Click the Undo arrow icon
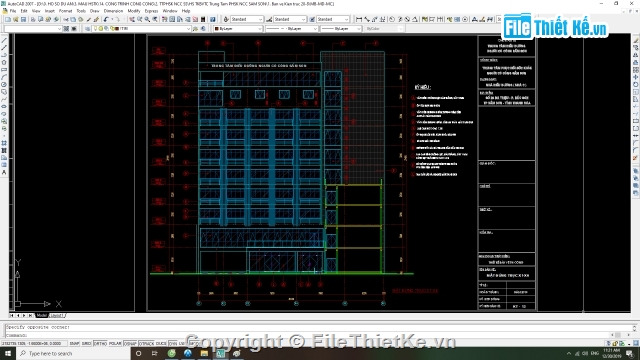640x360 pixels. 106,19
